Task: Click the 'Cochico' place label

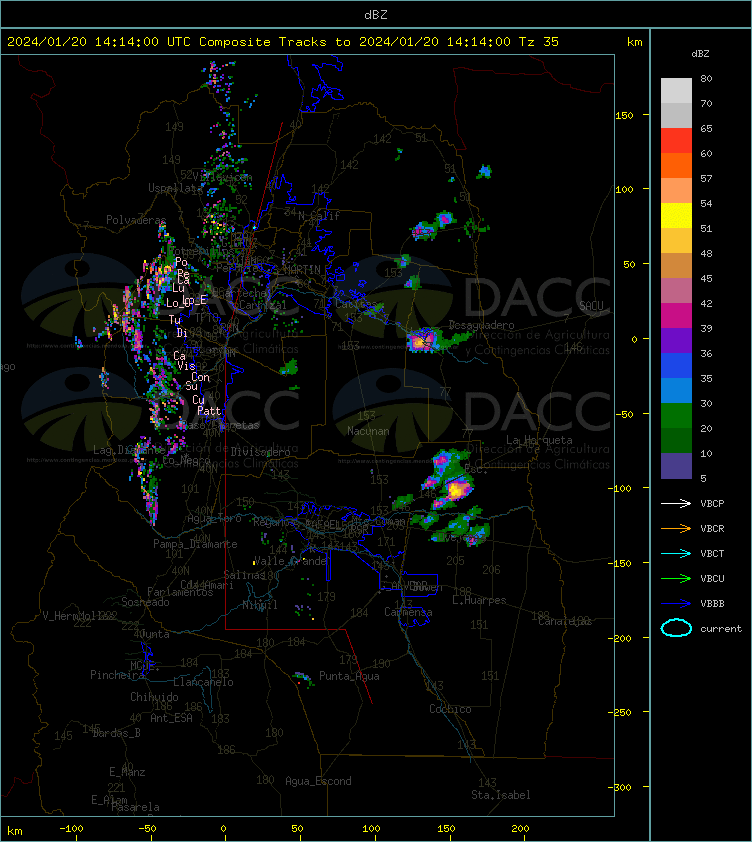Action: (450, 709)
